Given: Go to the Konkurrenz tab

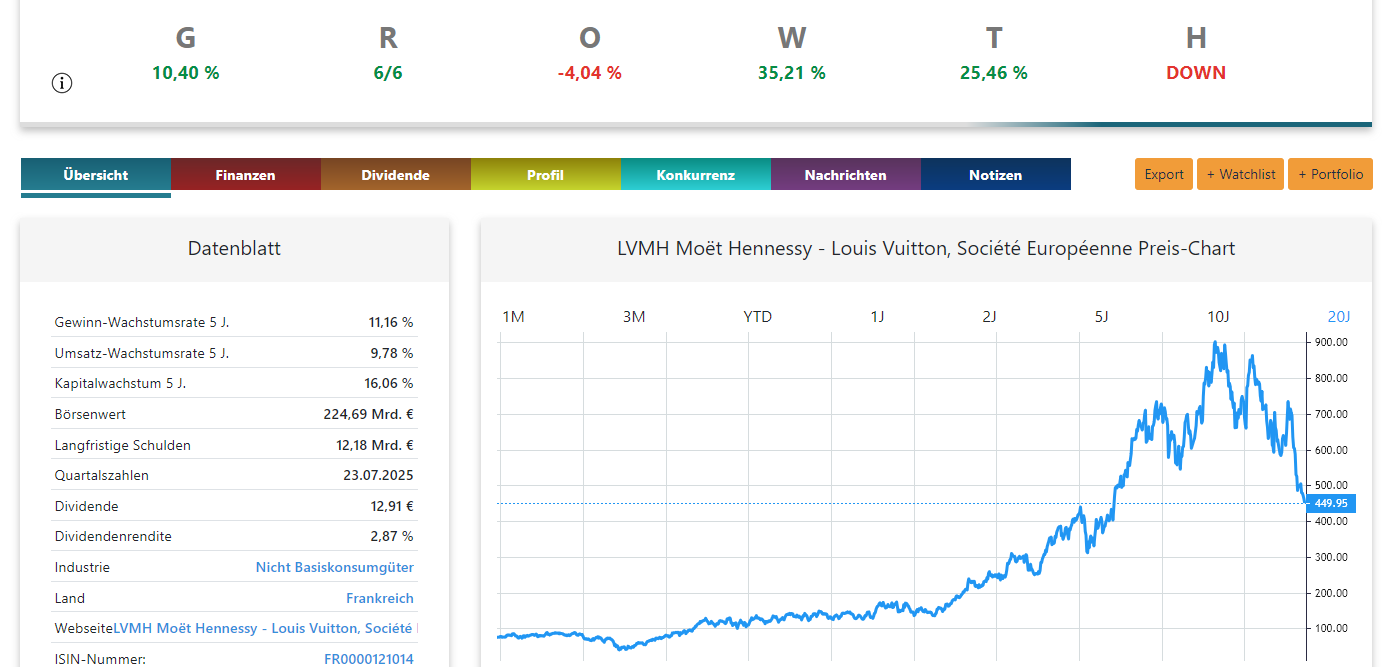Looking at the screenshot, I should click(x=696, y=175).
